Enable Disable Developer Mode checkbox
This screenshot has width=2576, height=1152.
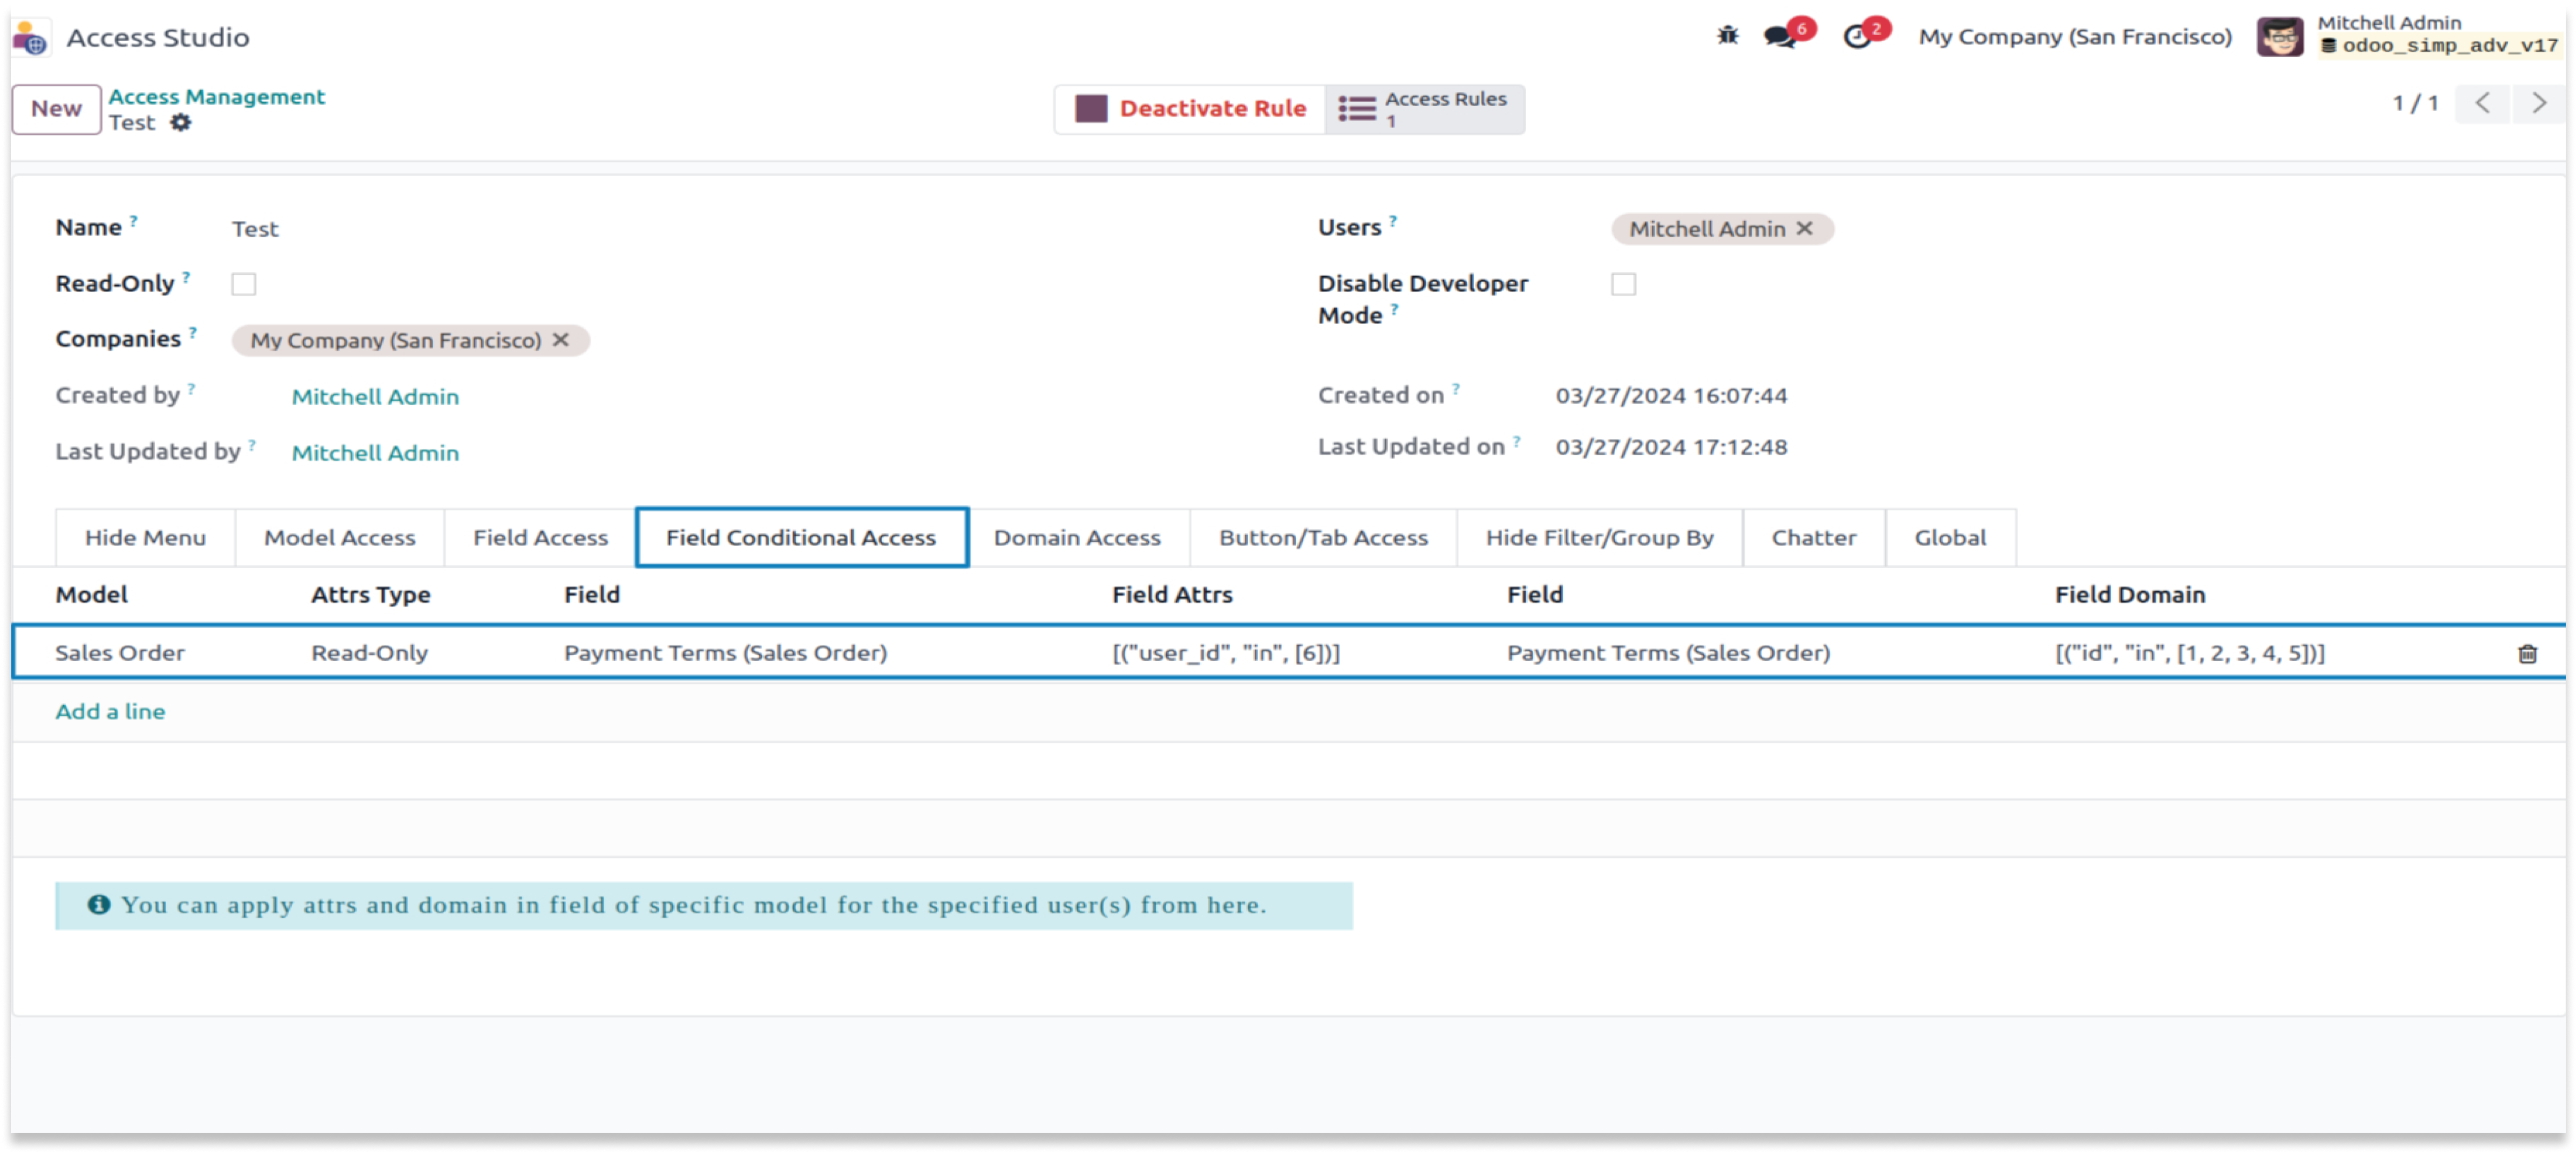[1623, 284]
